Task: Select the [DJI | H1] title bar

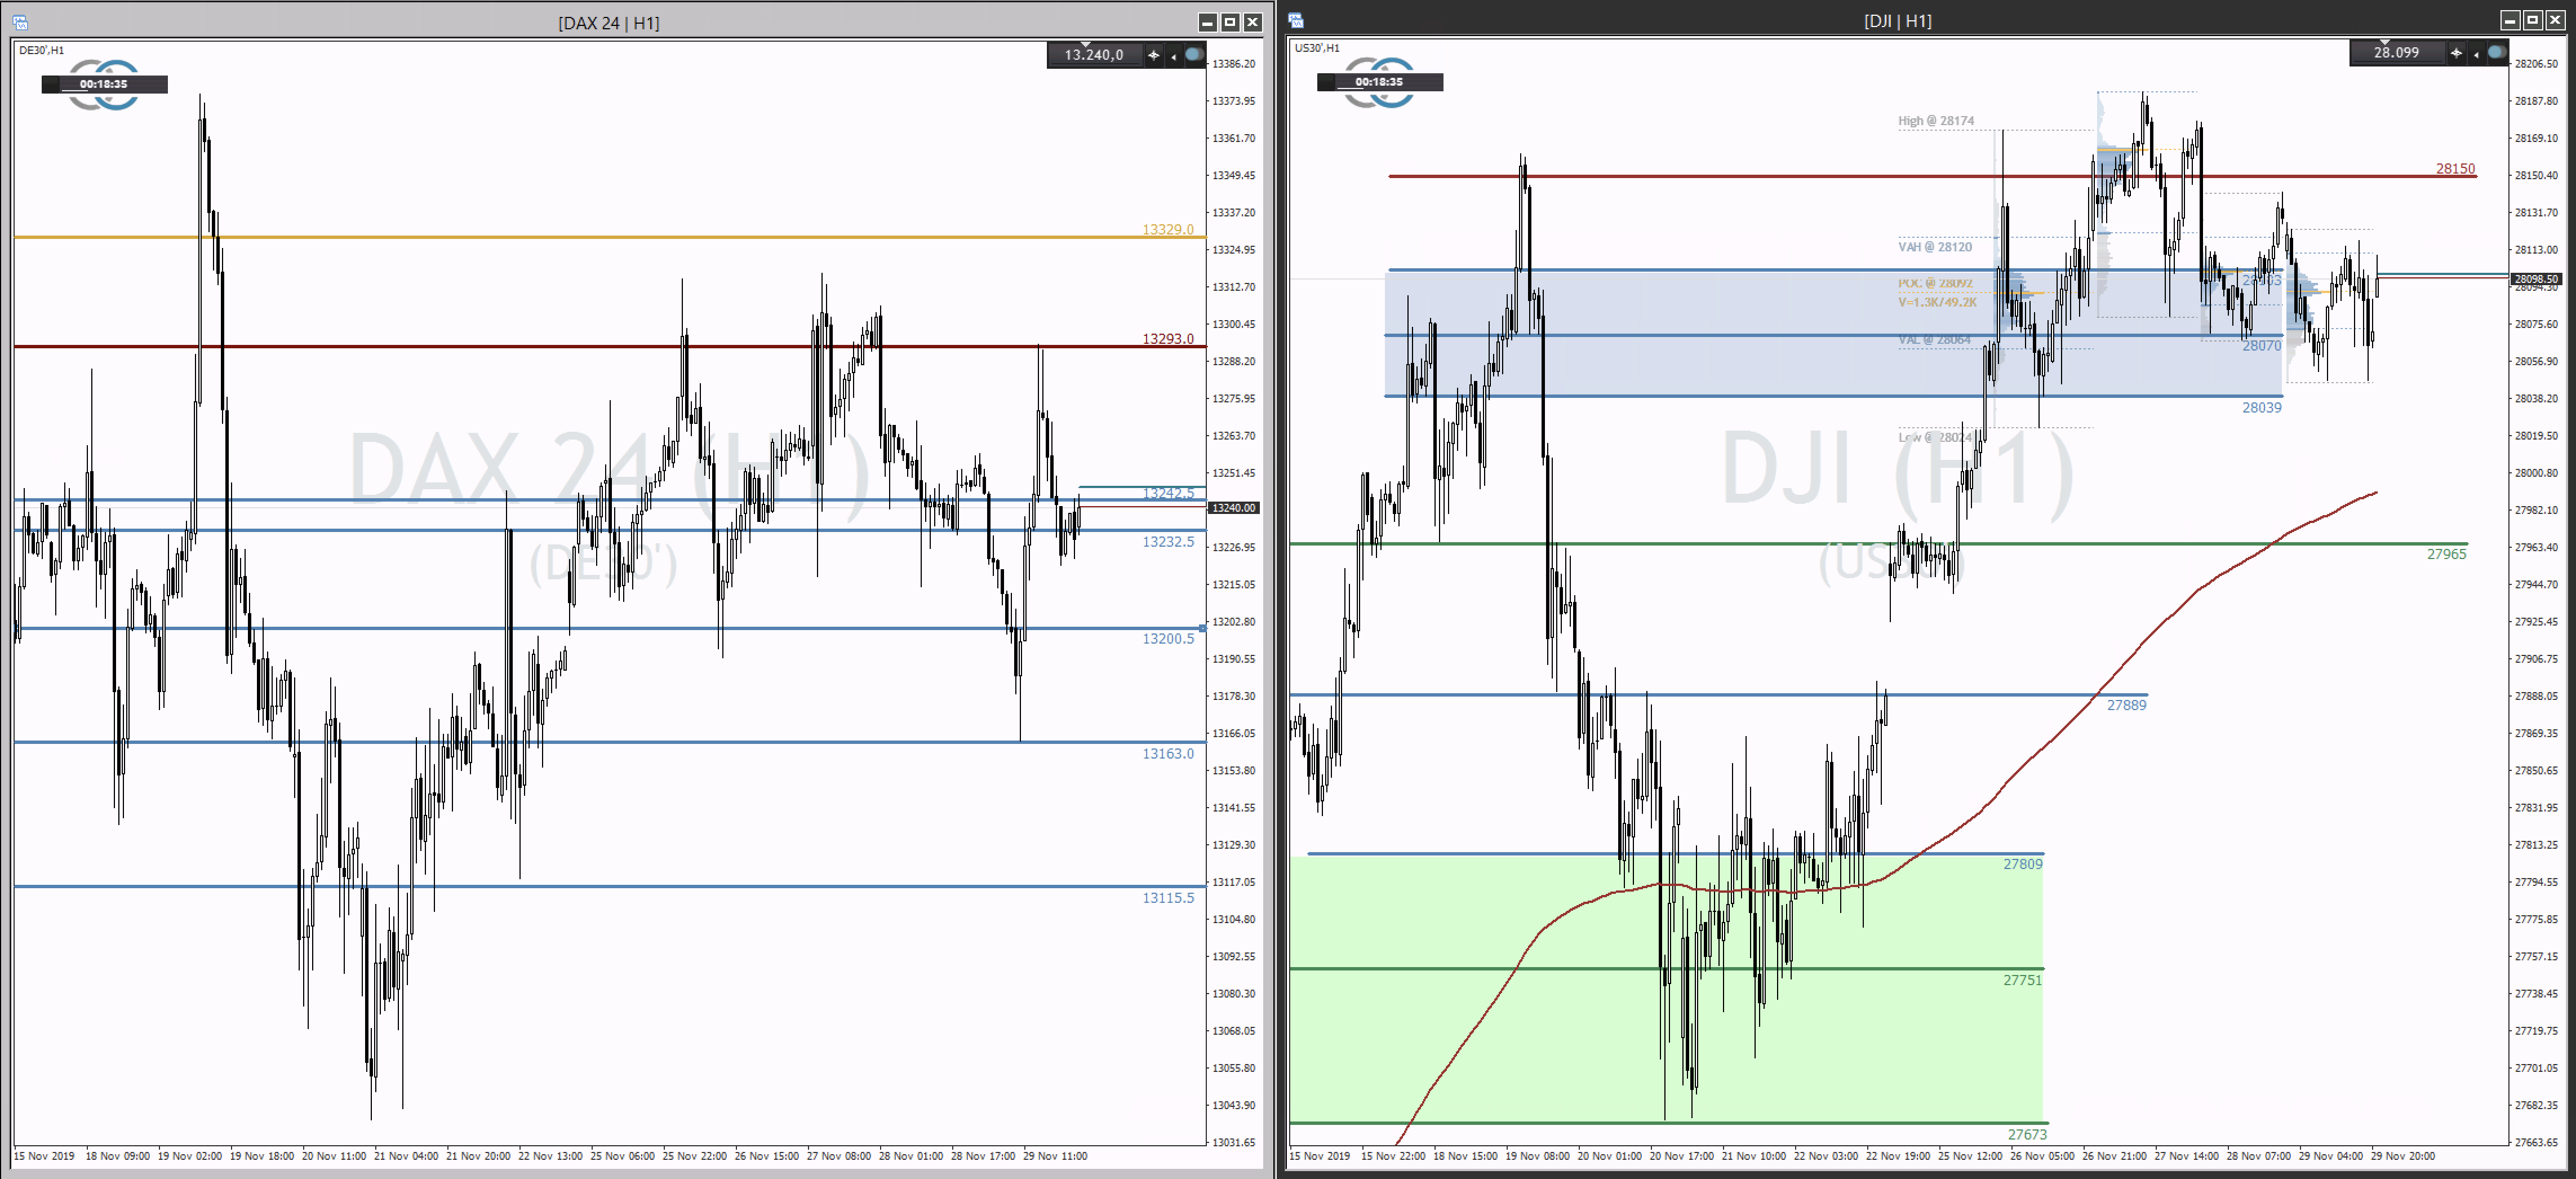Action: pyautogui.click(x=1898, y=21)
